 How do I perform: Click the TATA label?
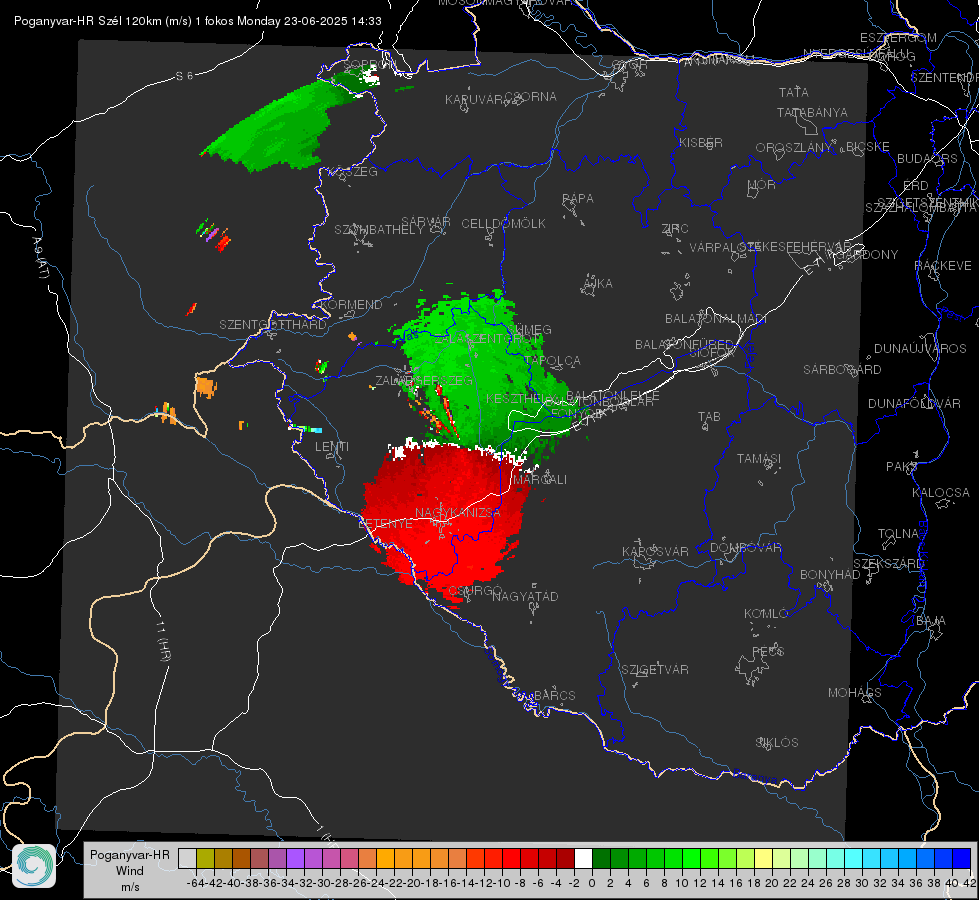(x=794, y=92)
